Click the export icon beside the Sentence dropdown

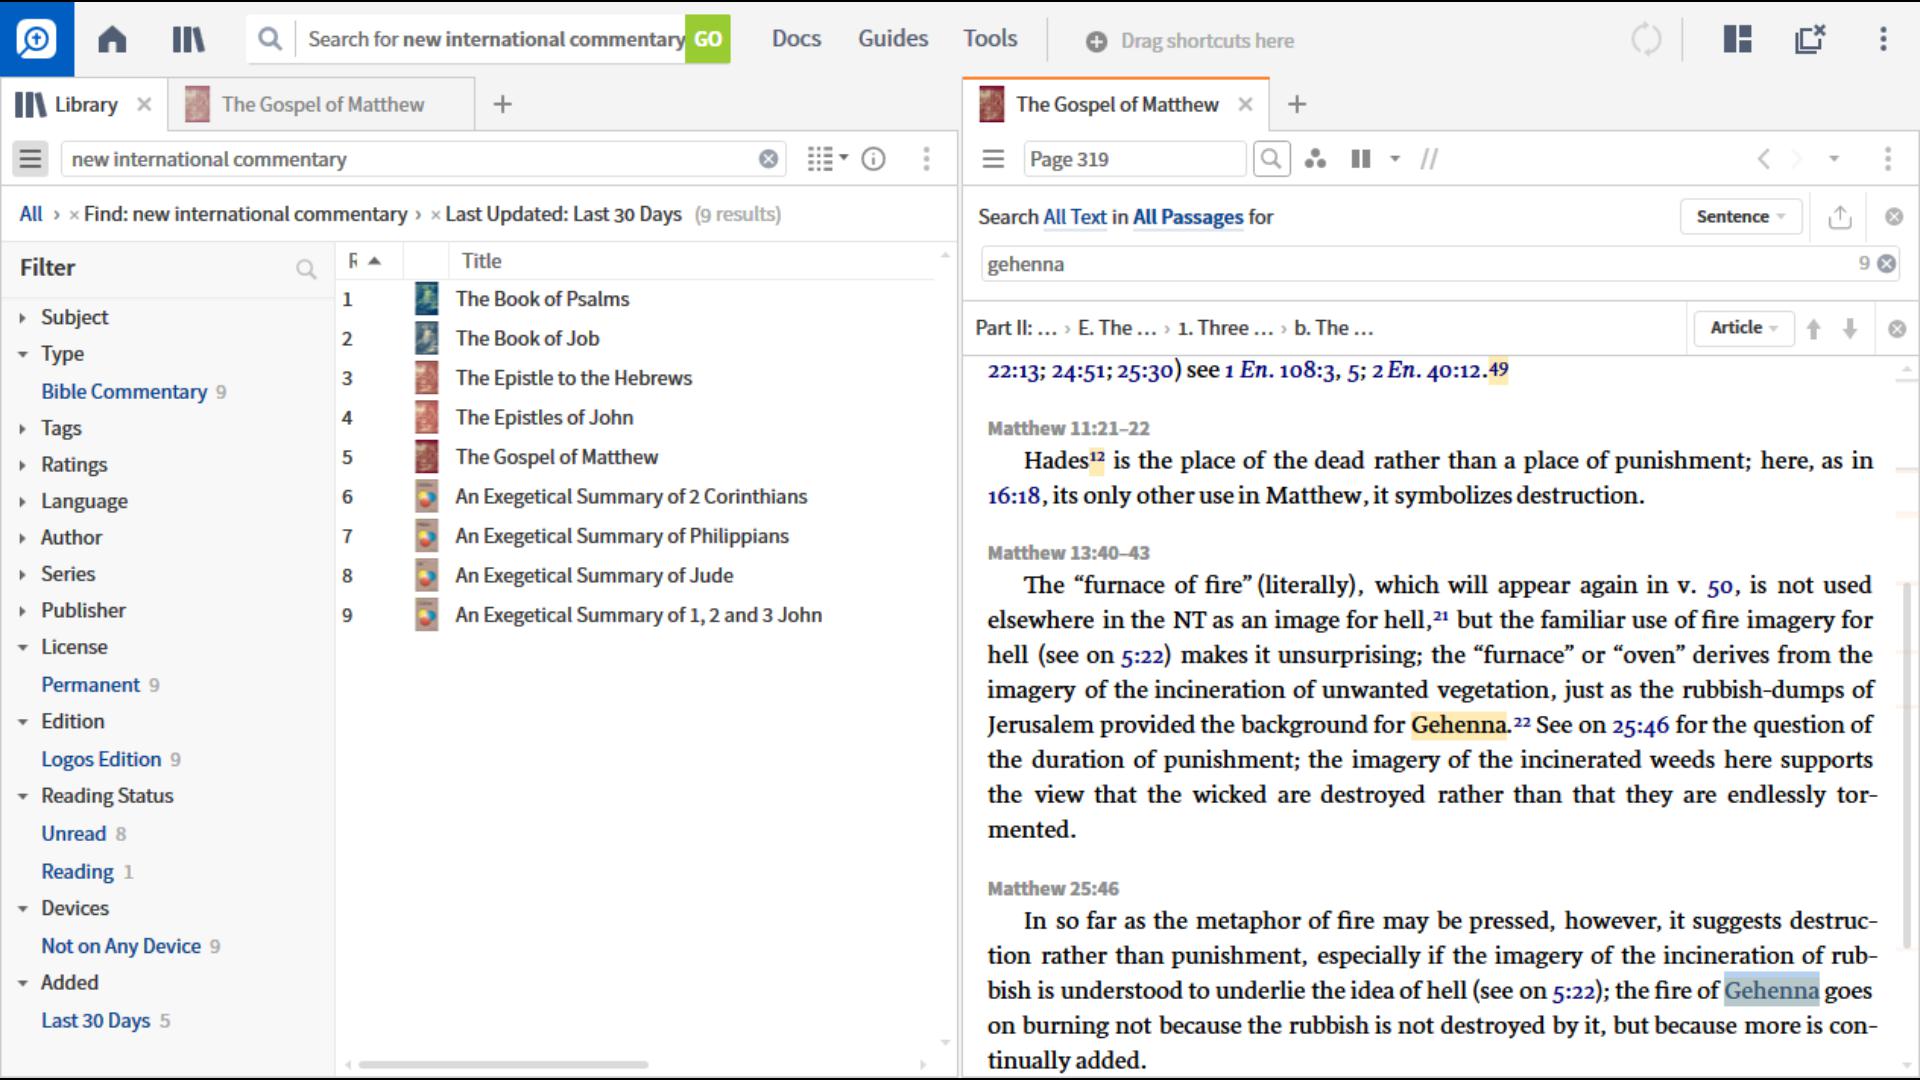[x=1840, y=216]
